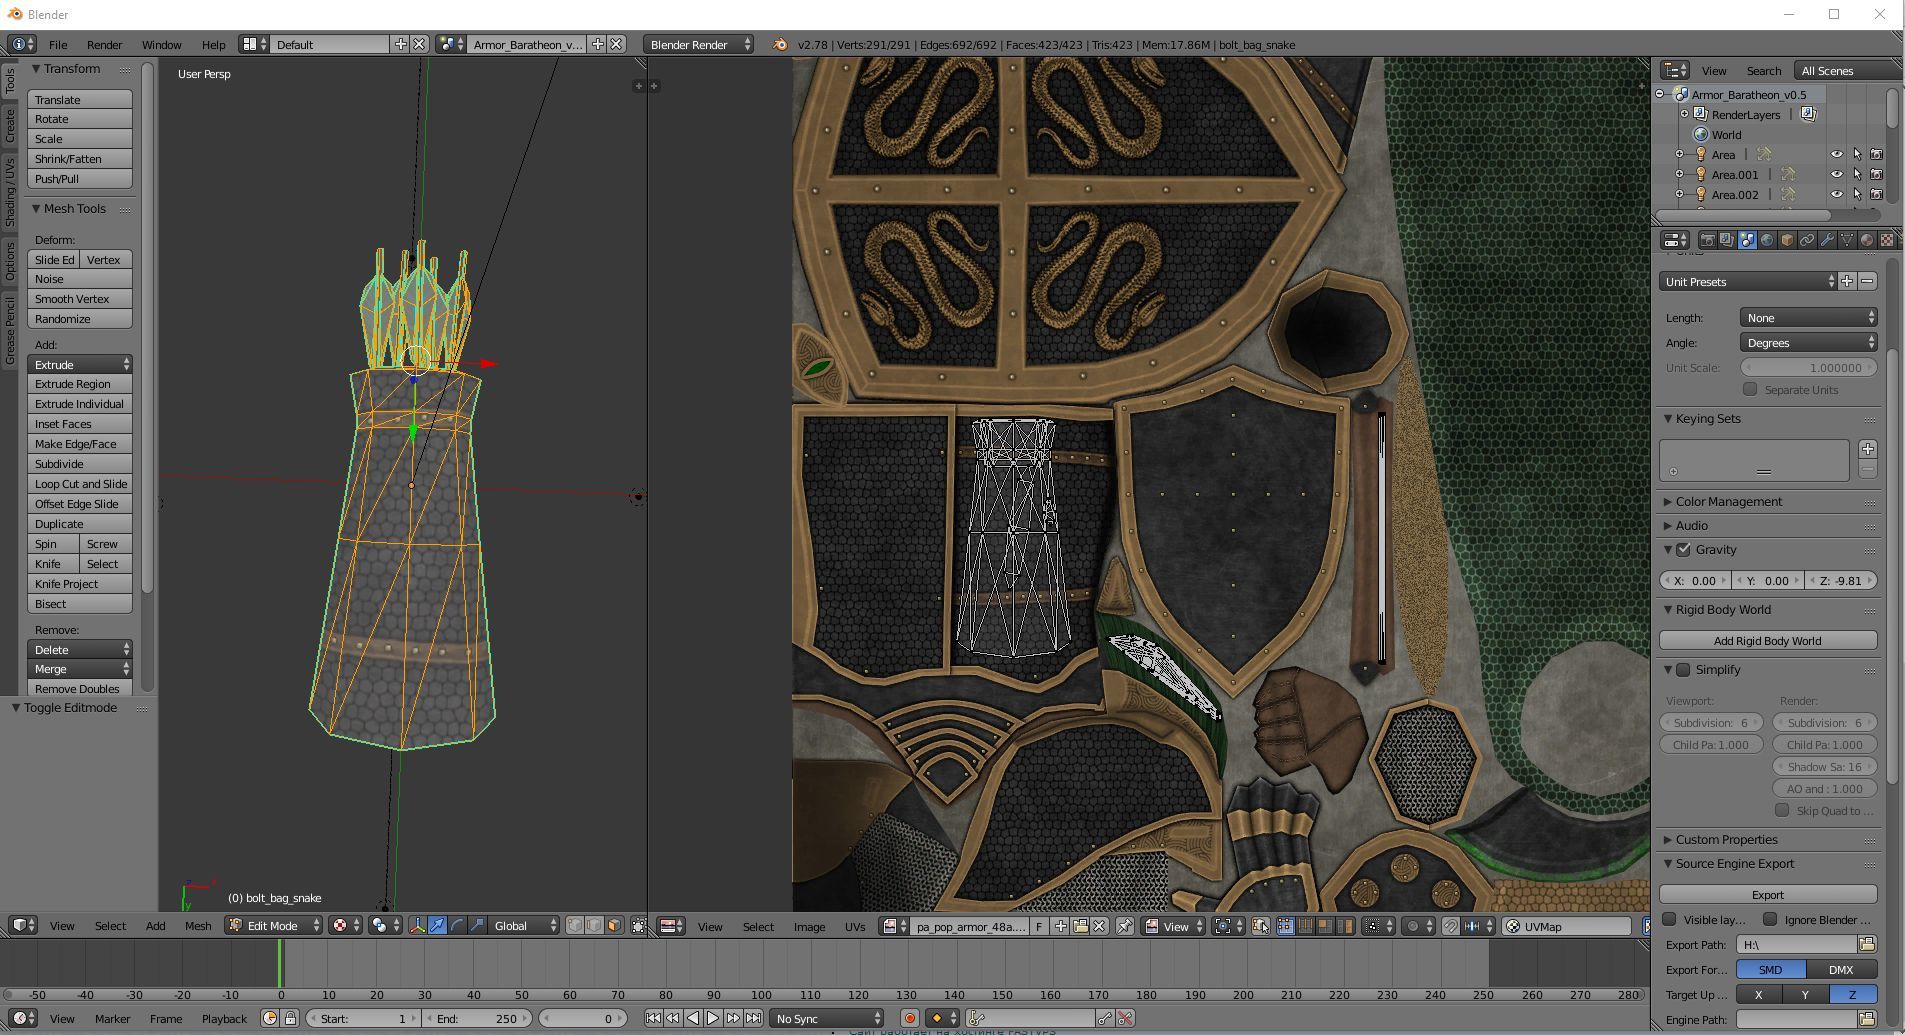
Task: Toggle selectability of Area.002 lamp
Action: (1857, 194)
